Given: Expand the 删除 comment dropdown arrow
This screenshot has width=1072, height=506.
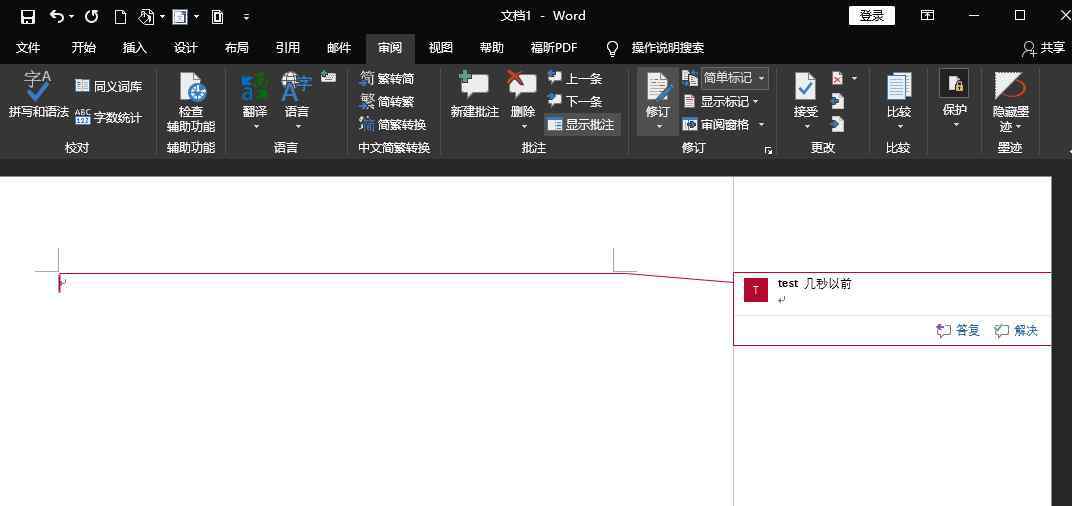Looking at the screenshot, I should click(524, 126).
